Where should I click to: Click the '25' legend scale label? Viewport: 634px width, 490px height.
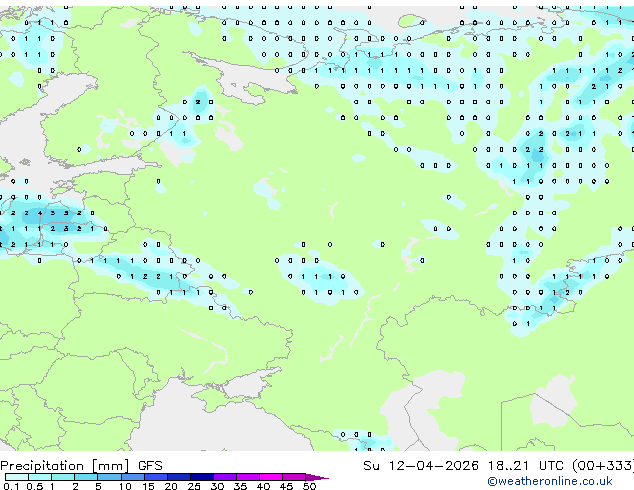tap(194, 486)
